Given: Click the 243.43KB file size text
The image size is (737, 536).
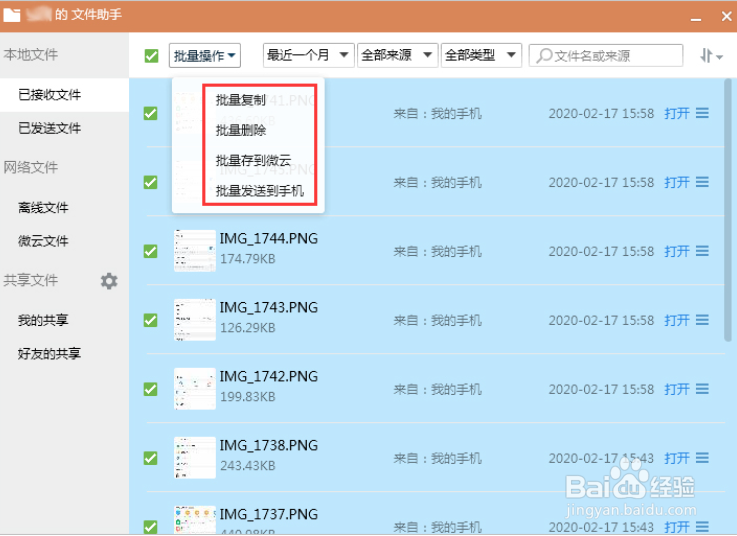Looking at the screenshot, I should pos(248,465).
